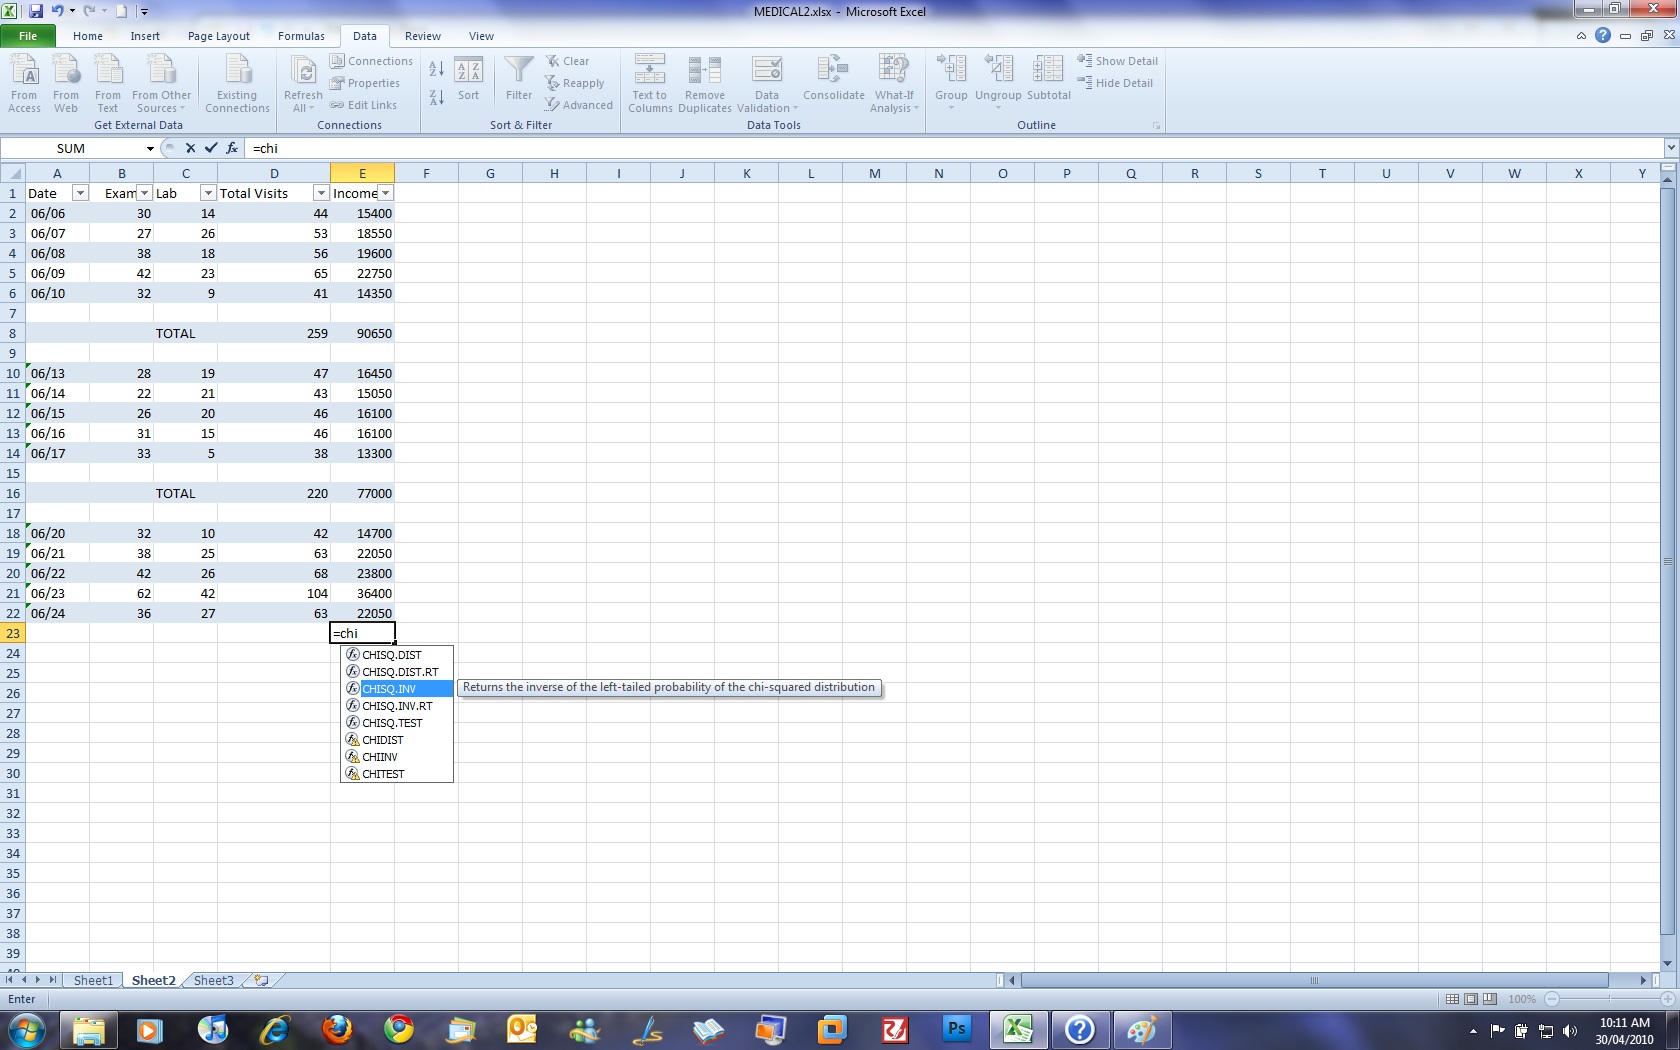
Task: Import data From Web
Action: pyautogui.click(x=66, y=84)
